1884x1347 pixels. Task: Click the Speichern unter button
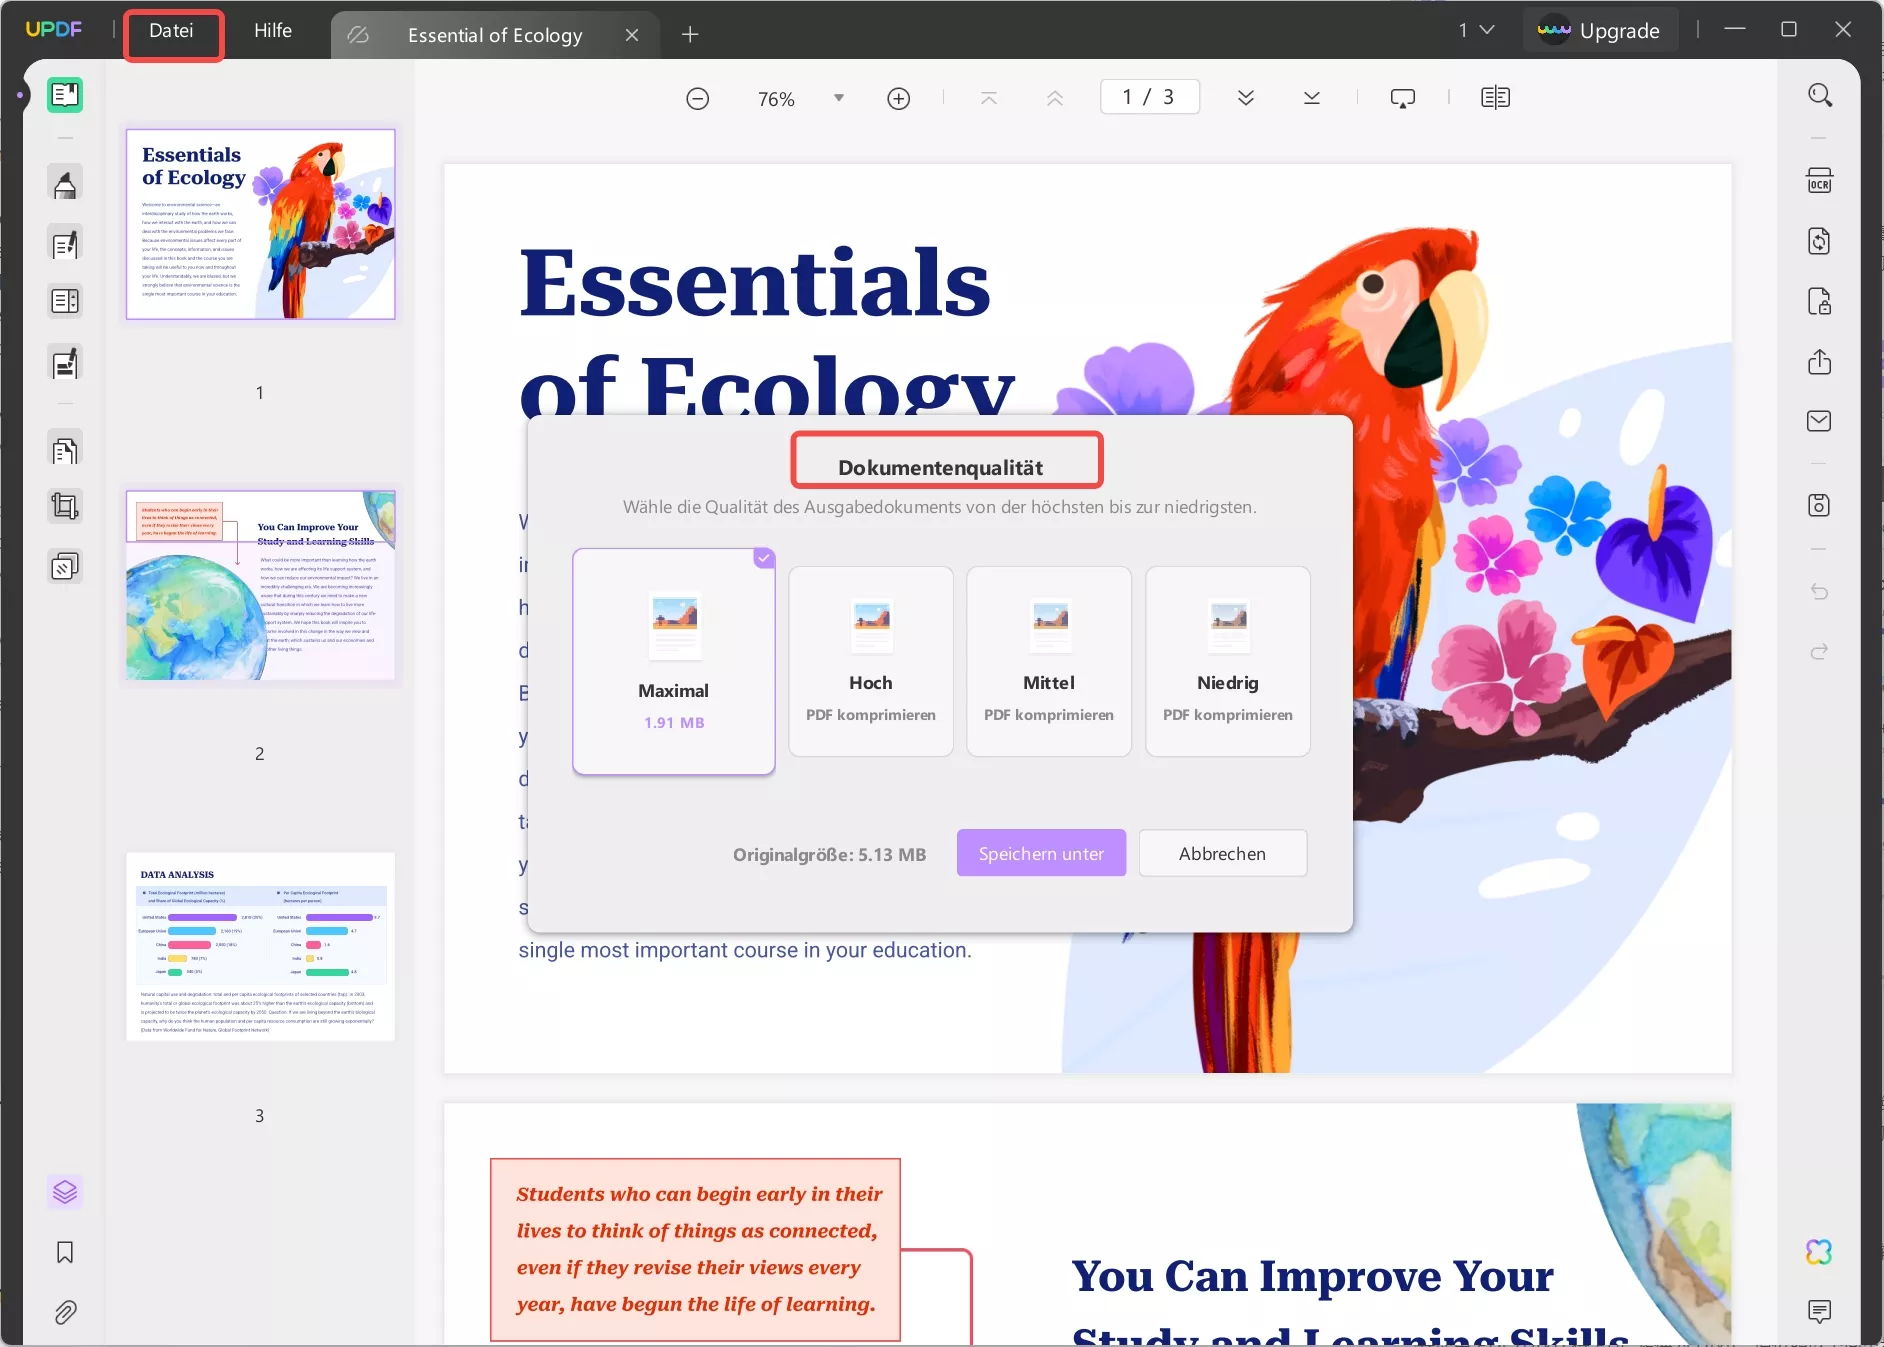[x=1041, y=853]
